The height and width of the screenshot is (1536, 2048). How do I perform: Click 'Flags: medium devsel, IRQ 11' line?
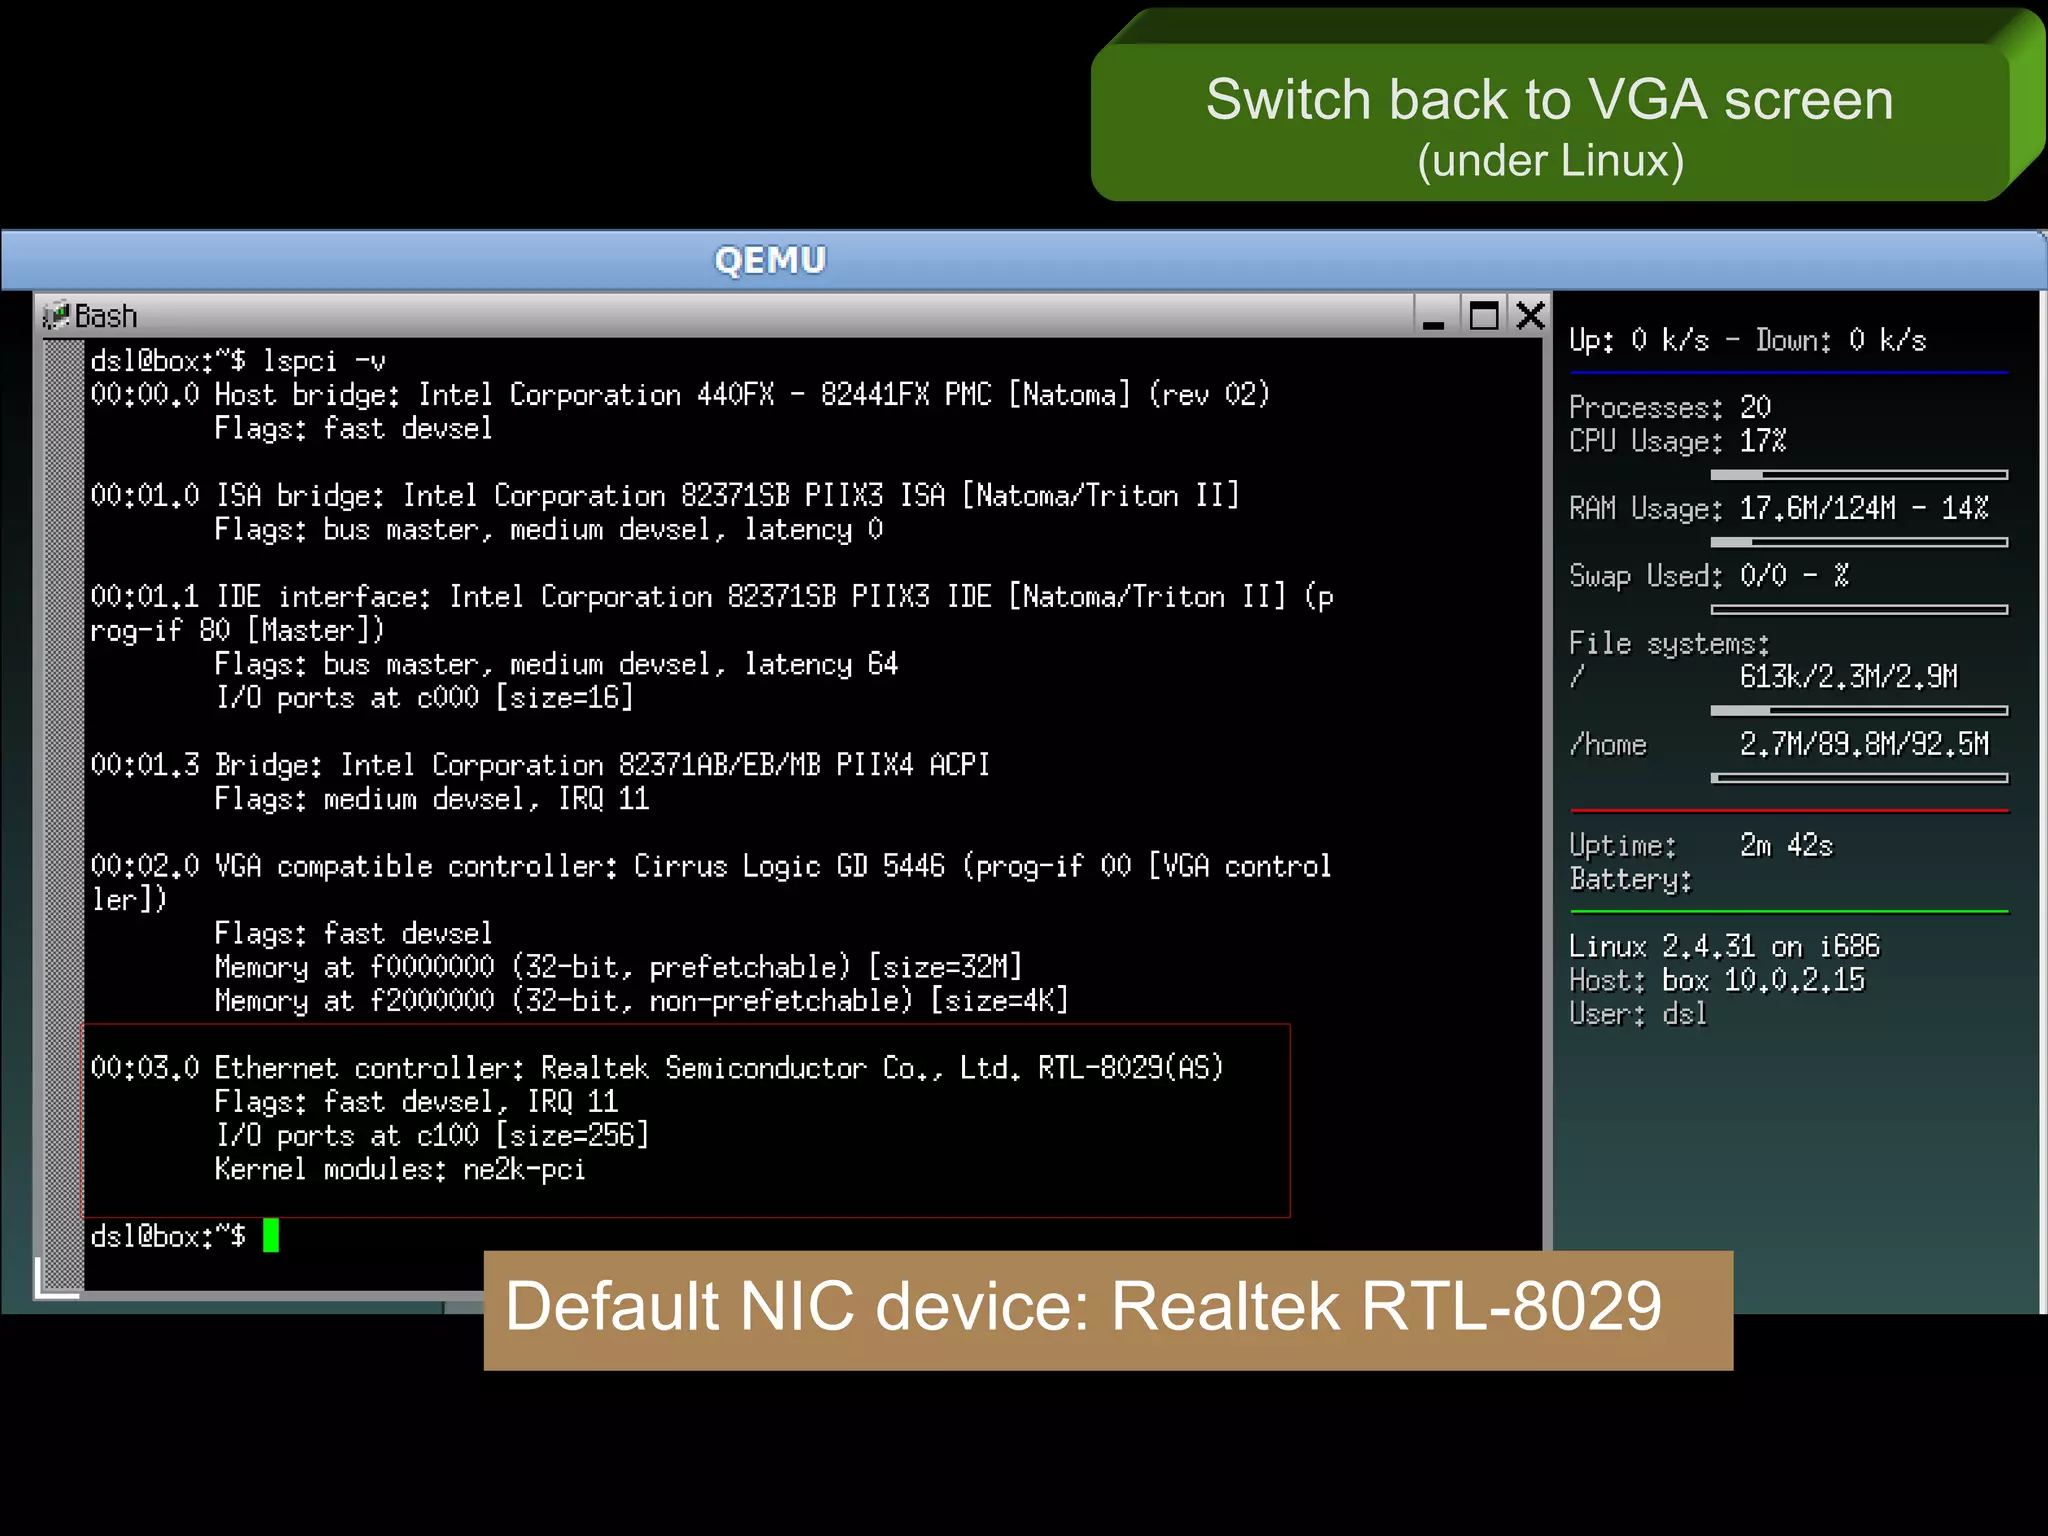432,799
